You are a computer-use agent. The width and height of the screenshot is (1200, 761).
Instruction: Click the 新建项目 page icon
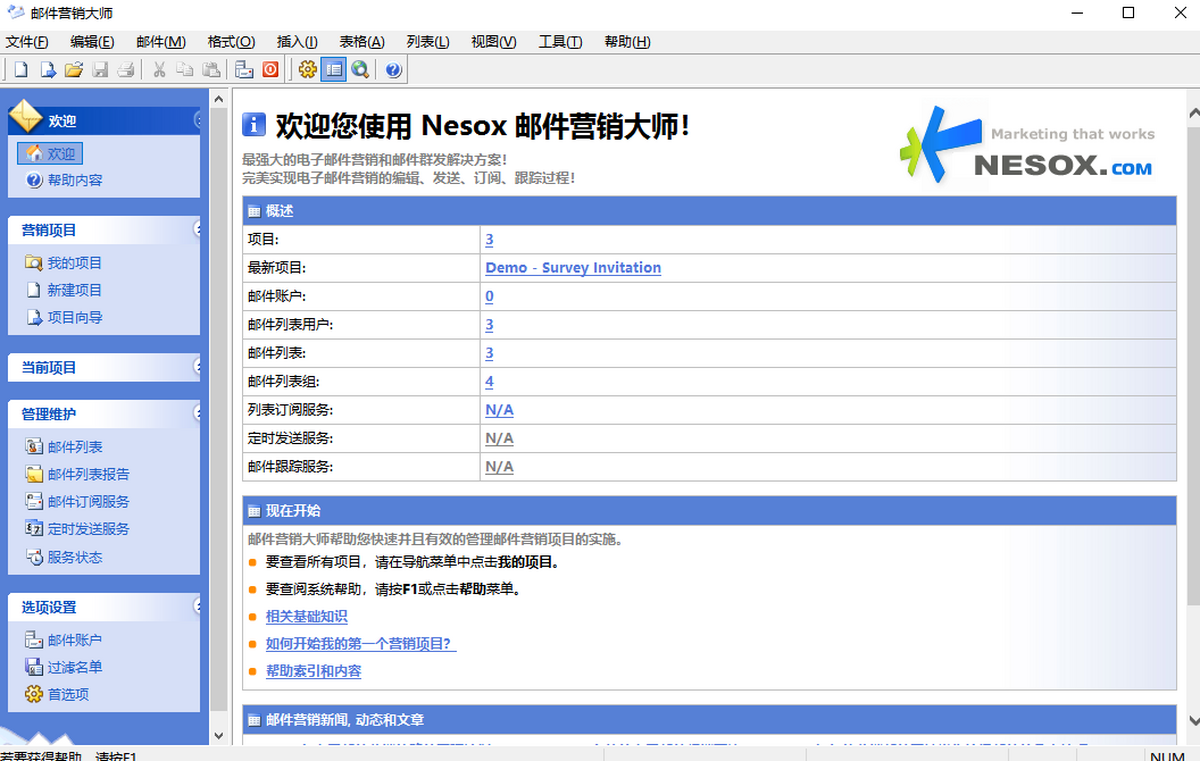(x=34, y=290)
